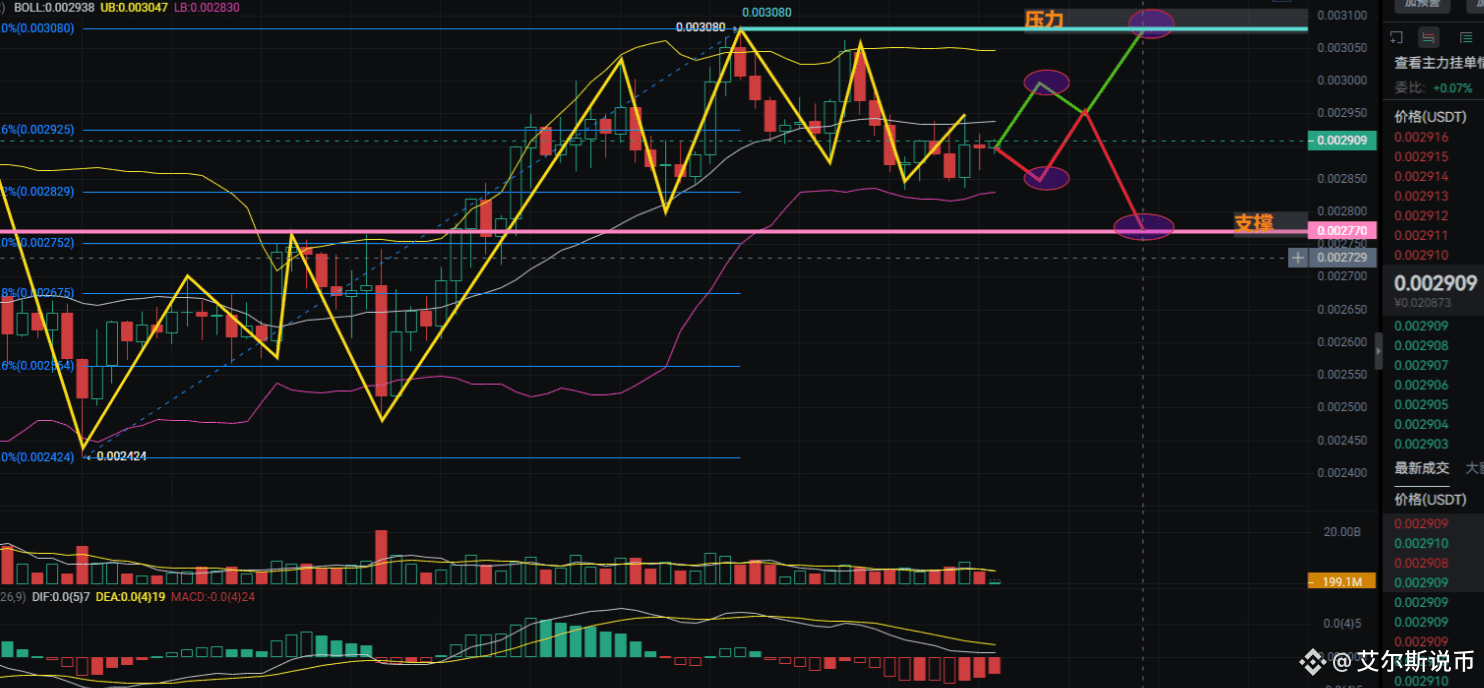Click the DEA value label in the MACD pane

pyautogui.click(x=130, y=597)
